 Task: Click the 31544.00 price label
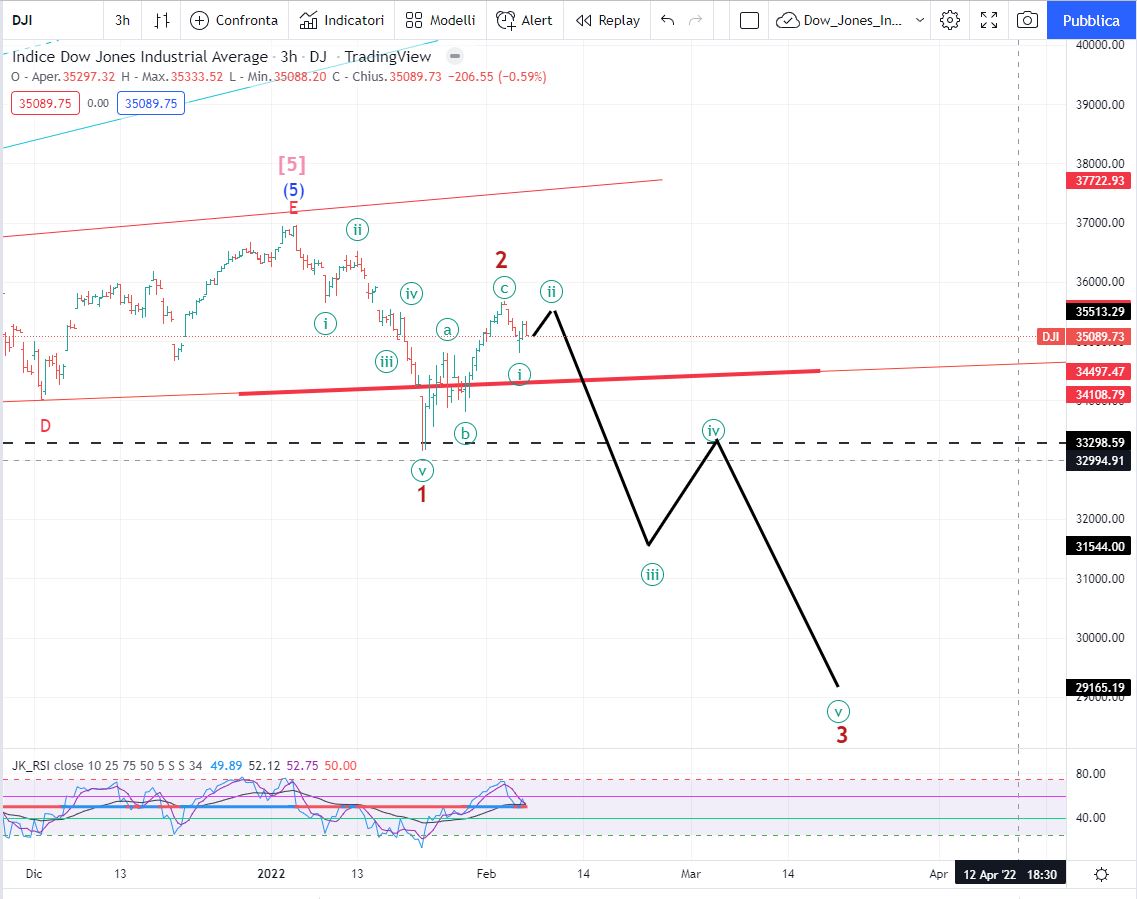click(x=1099, y=547)
